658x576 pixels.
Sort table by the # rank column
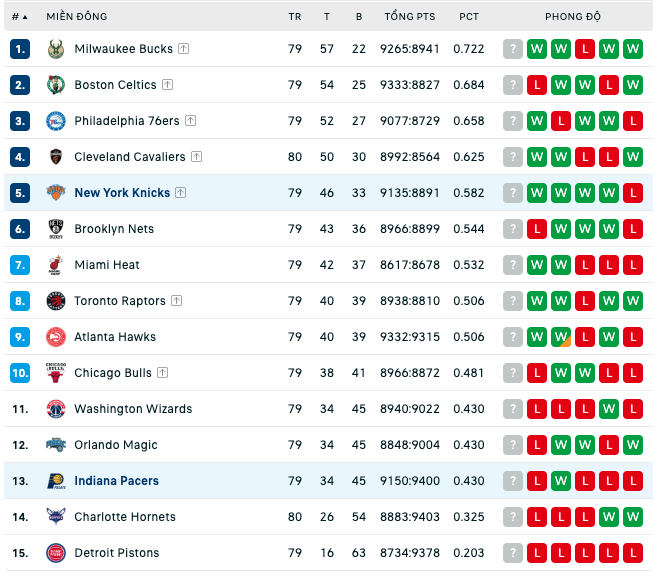click(x=20, y=17)
